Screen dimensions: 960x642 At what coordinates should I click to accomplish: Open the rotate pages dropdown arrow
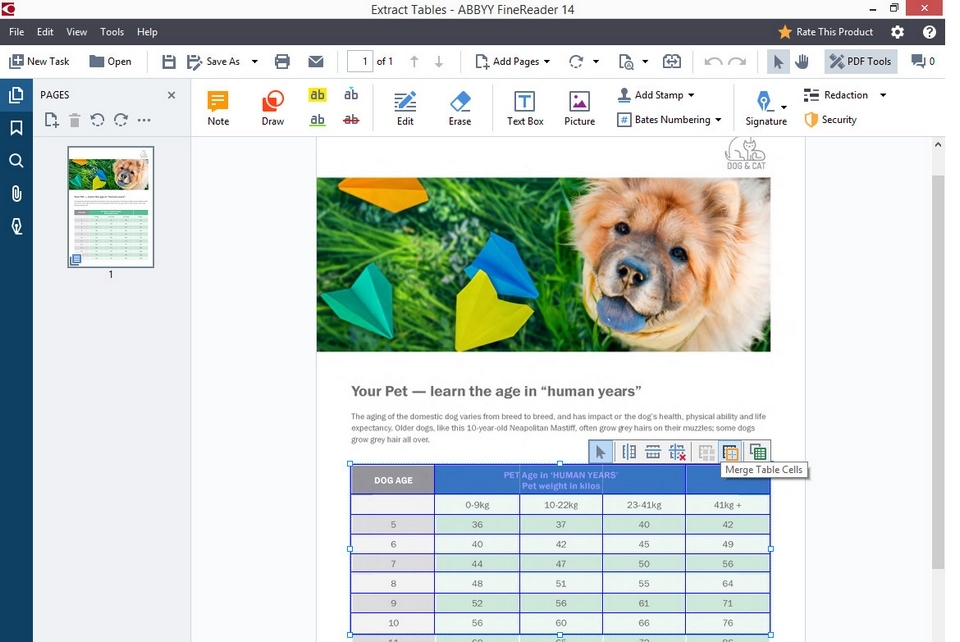click(596, 61)
